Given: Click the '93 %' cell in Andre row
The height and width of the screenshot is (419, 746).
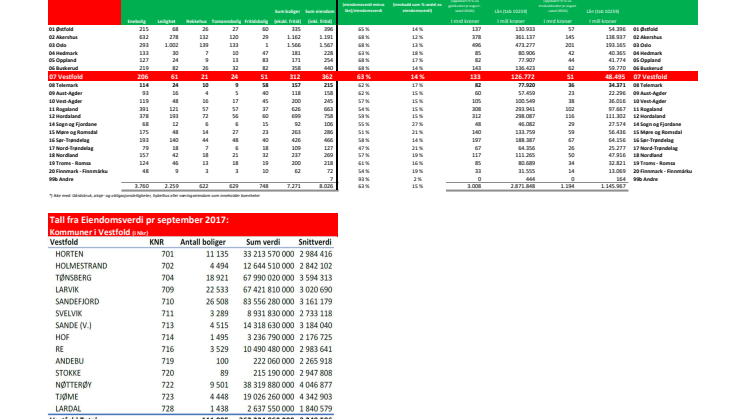Looking at the screenshot, I should pyautogui.click(x=363, y=179).
